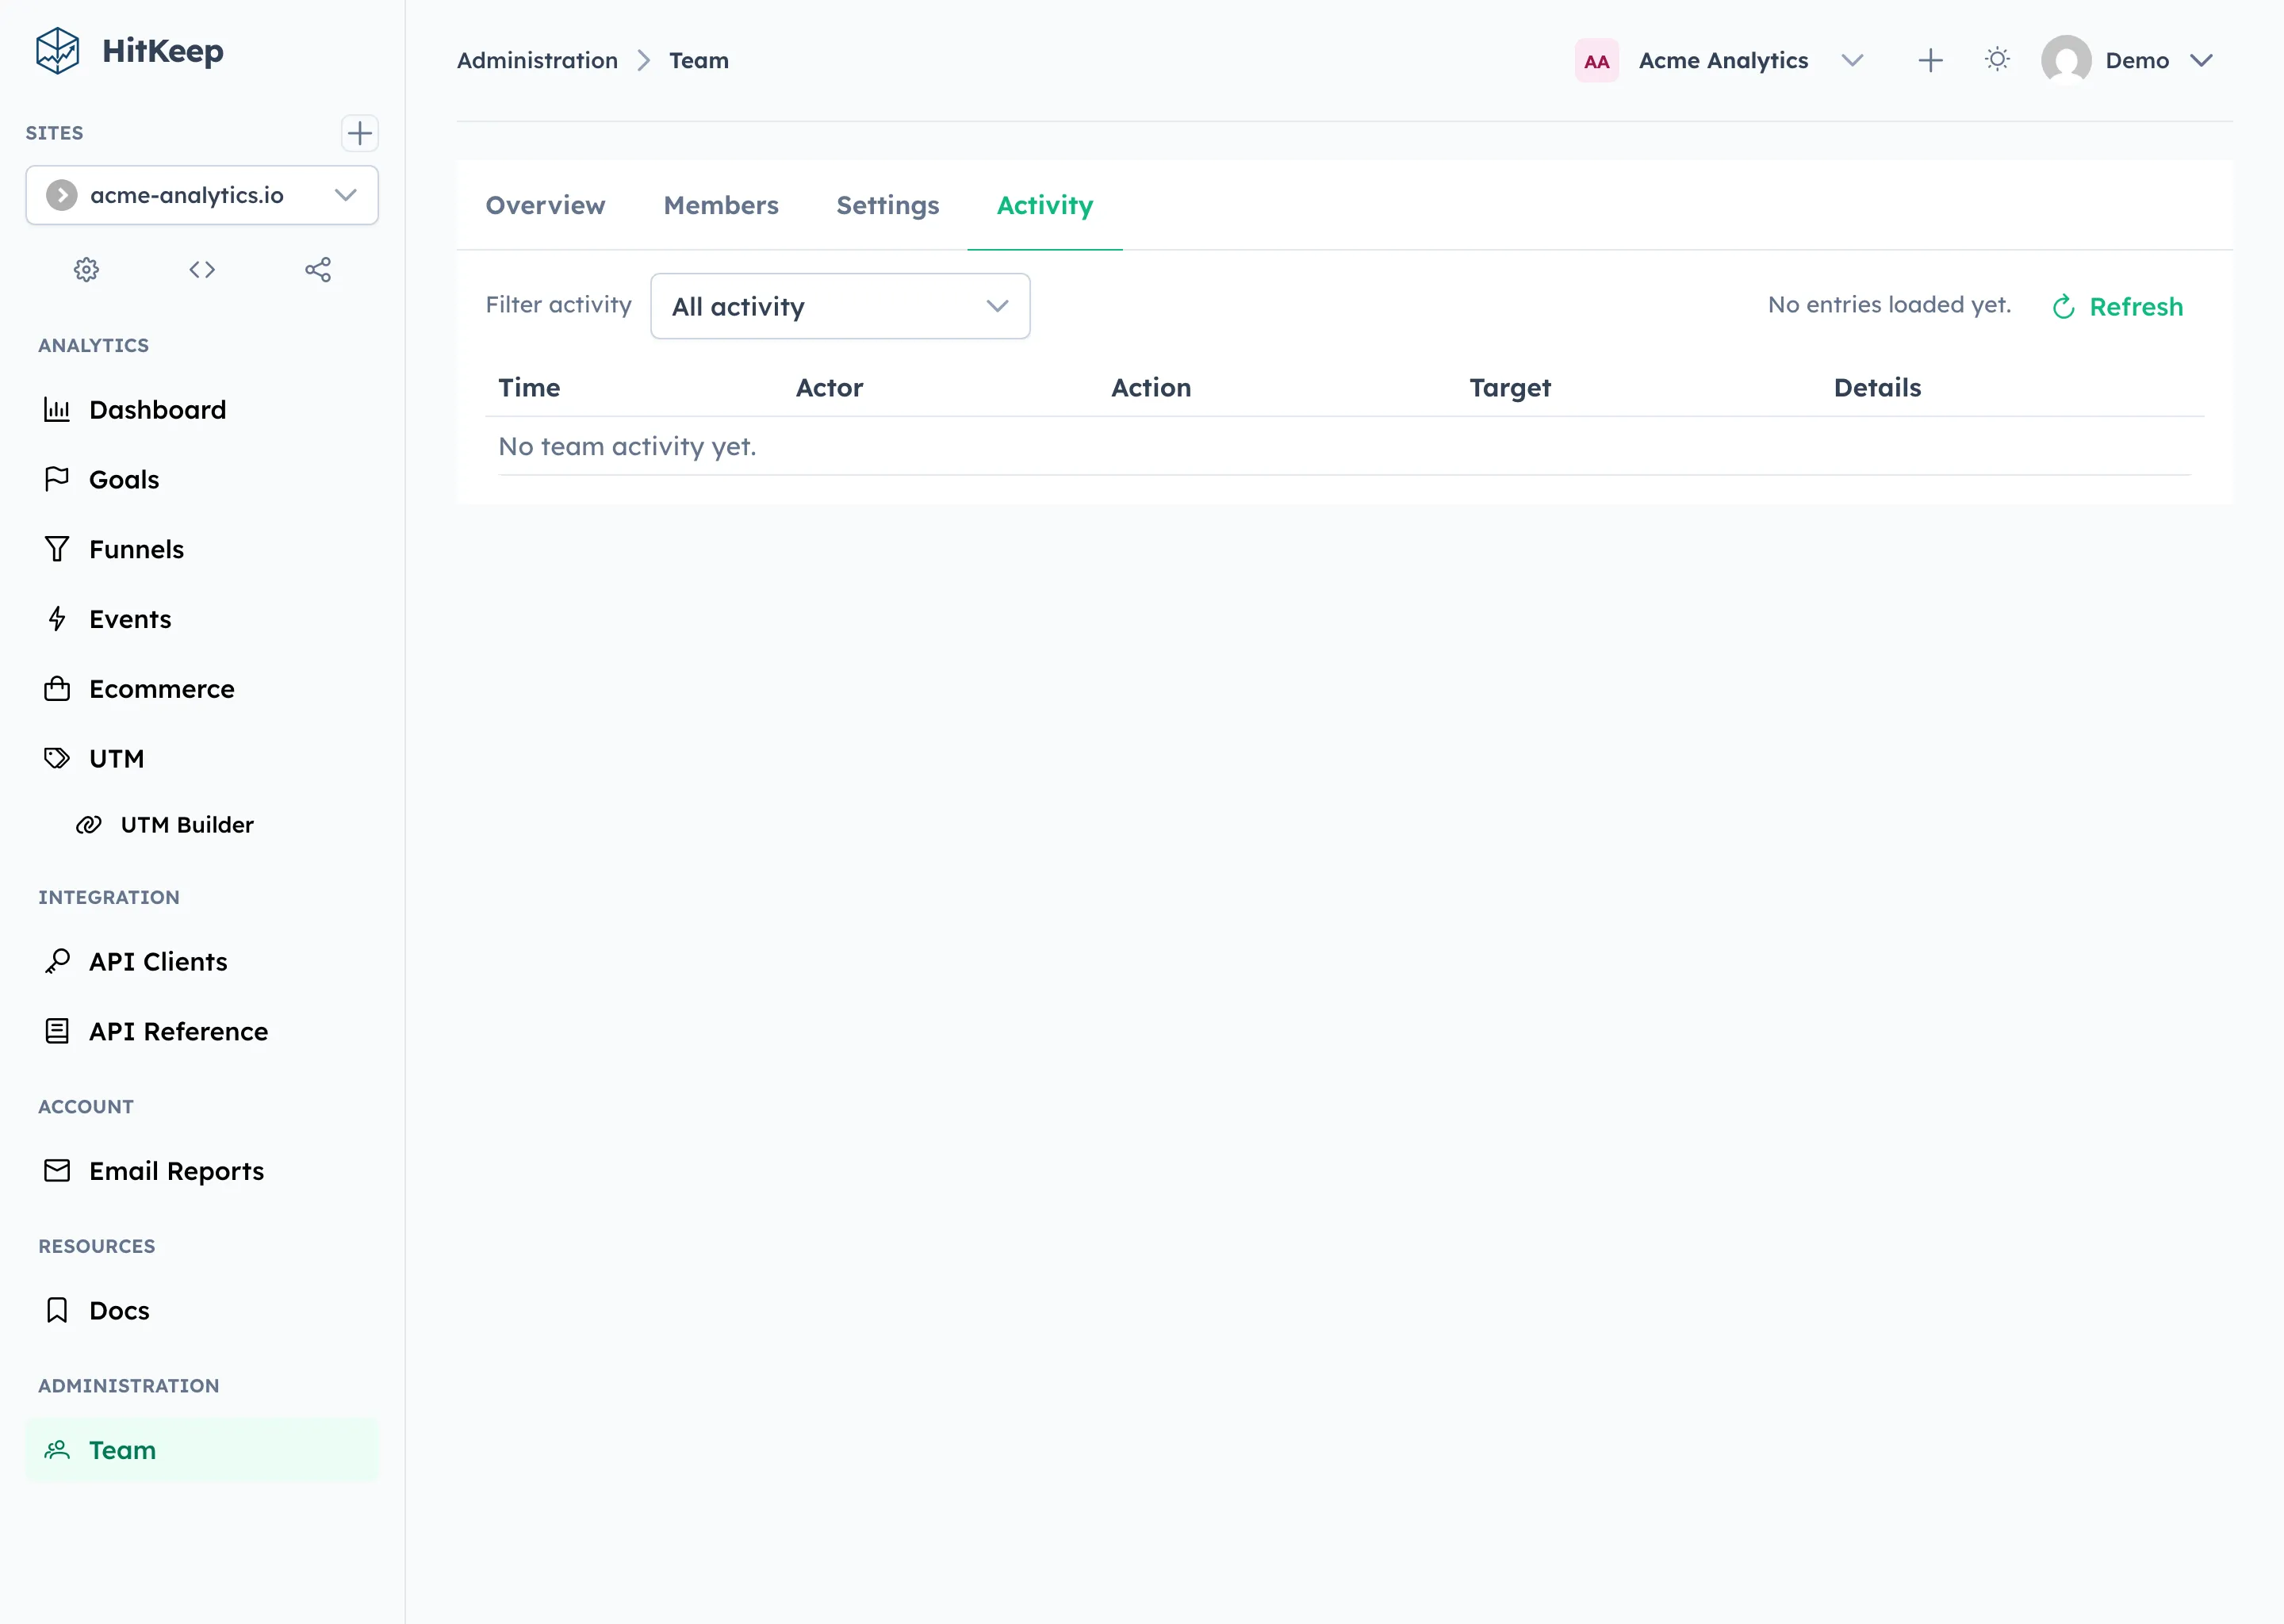Click the share site icon
The height and width of the screenshot is (1624, 2284).
[318, 270]
